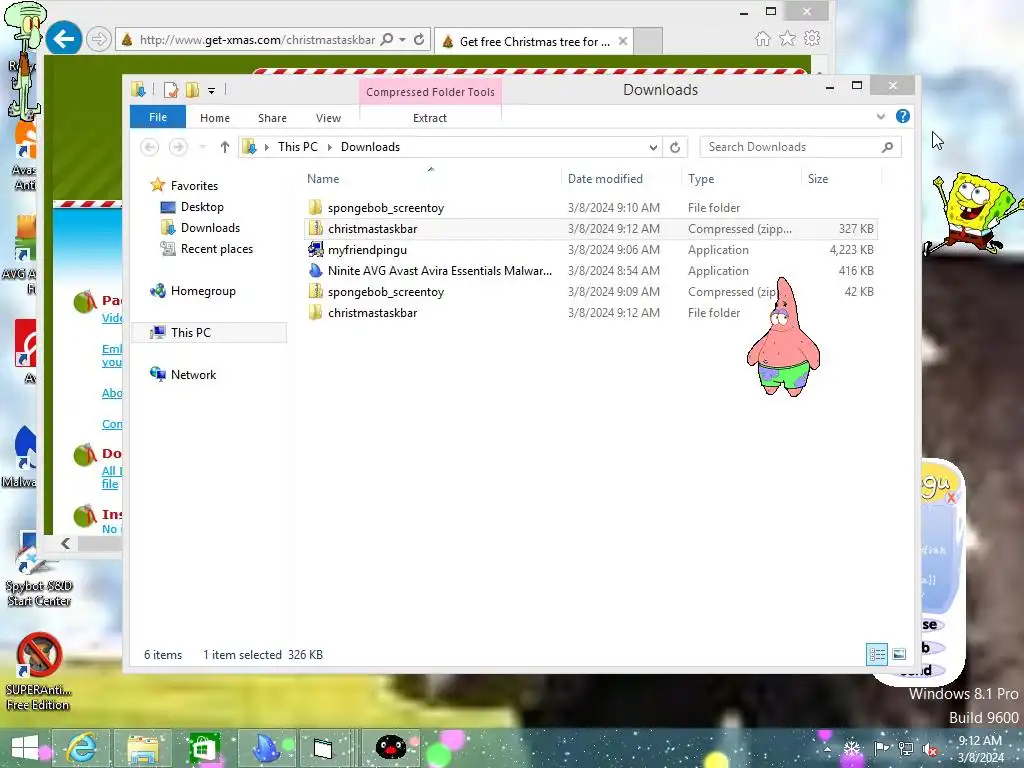Refresh the Downloads folder
This screenshot has width=1024, height=768.
675,148
